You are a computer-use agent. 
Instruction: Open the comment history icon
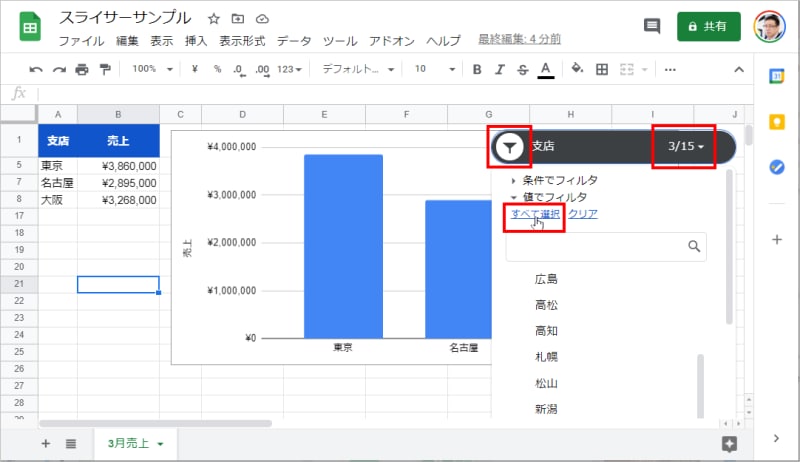(x=652, y=26)
